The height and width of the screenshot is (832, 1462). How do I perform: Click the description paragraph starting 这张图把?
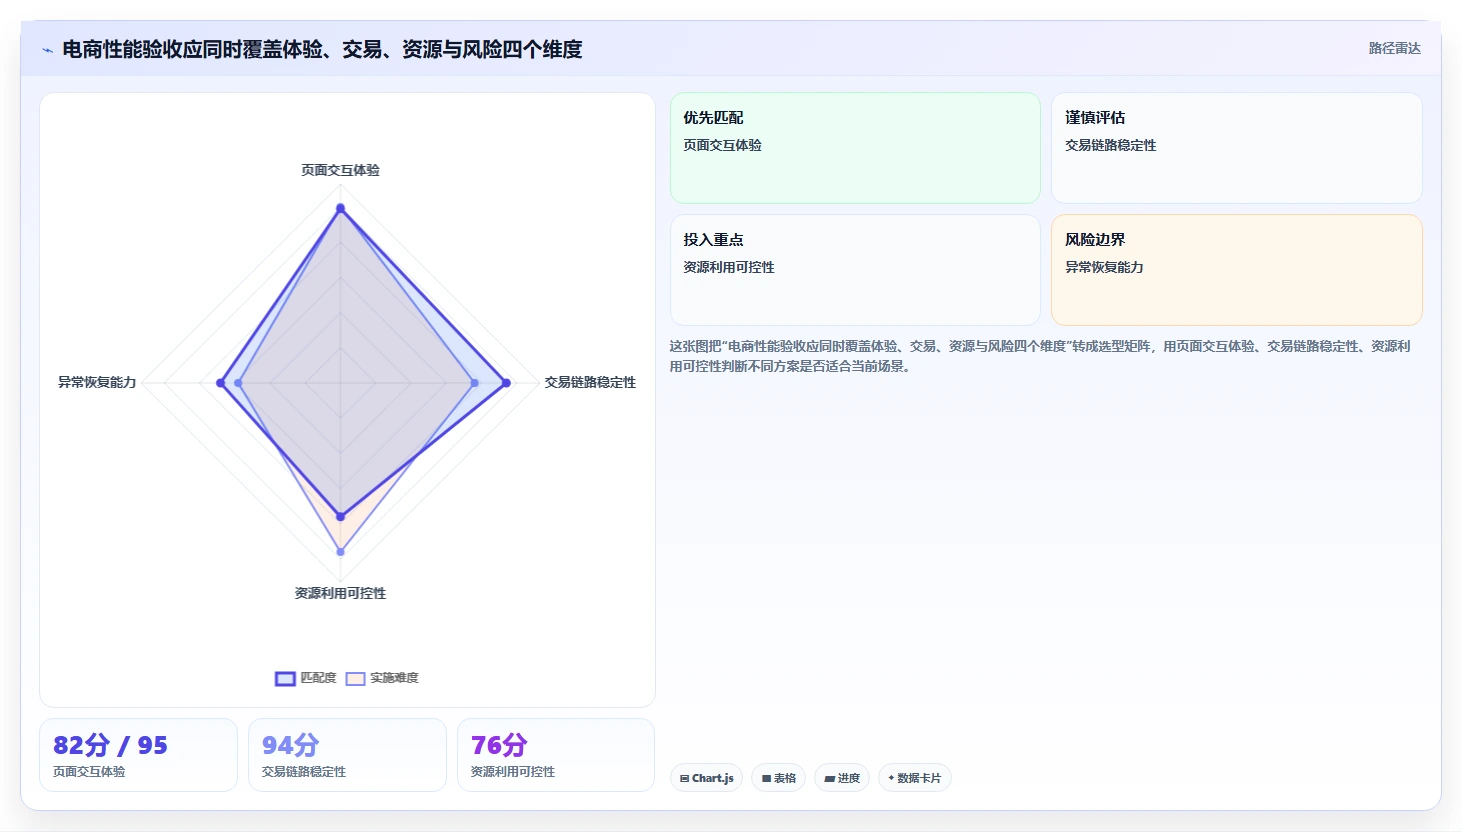(1040, 356)
